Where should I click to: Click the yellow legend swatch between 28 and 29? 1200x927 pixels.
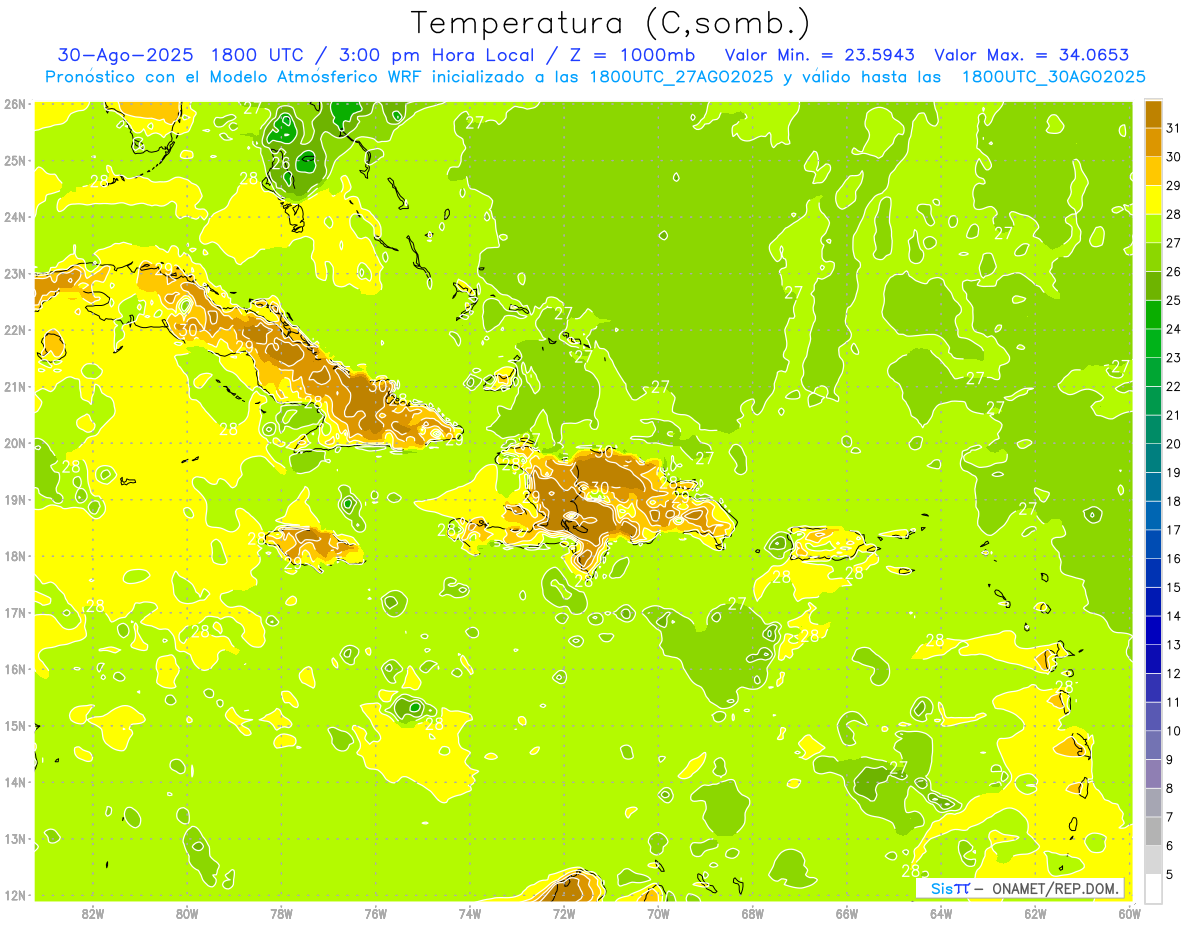(1153, 200)
